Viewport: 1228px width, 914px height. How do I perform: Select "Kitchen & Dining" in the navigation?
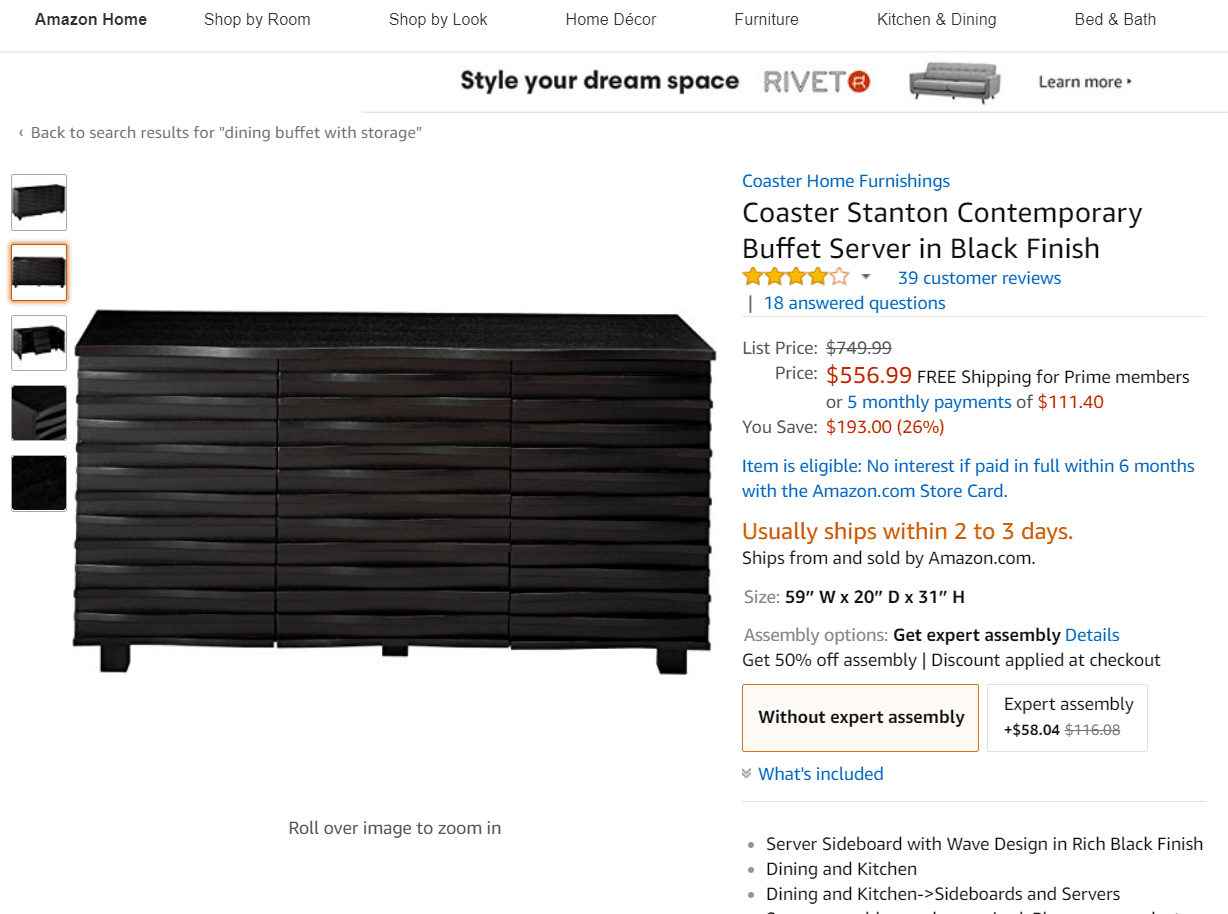click(936, 19)
